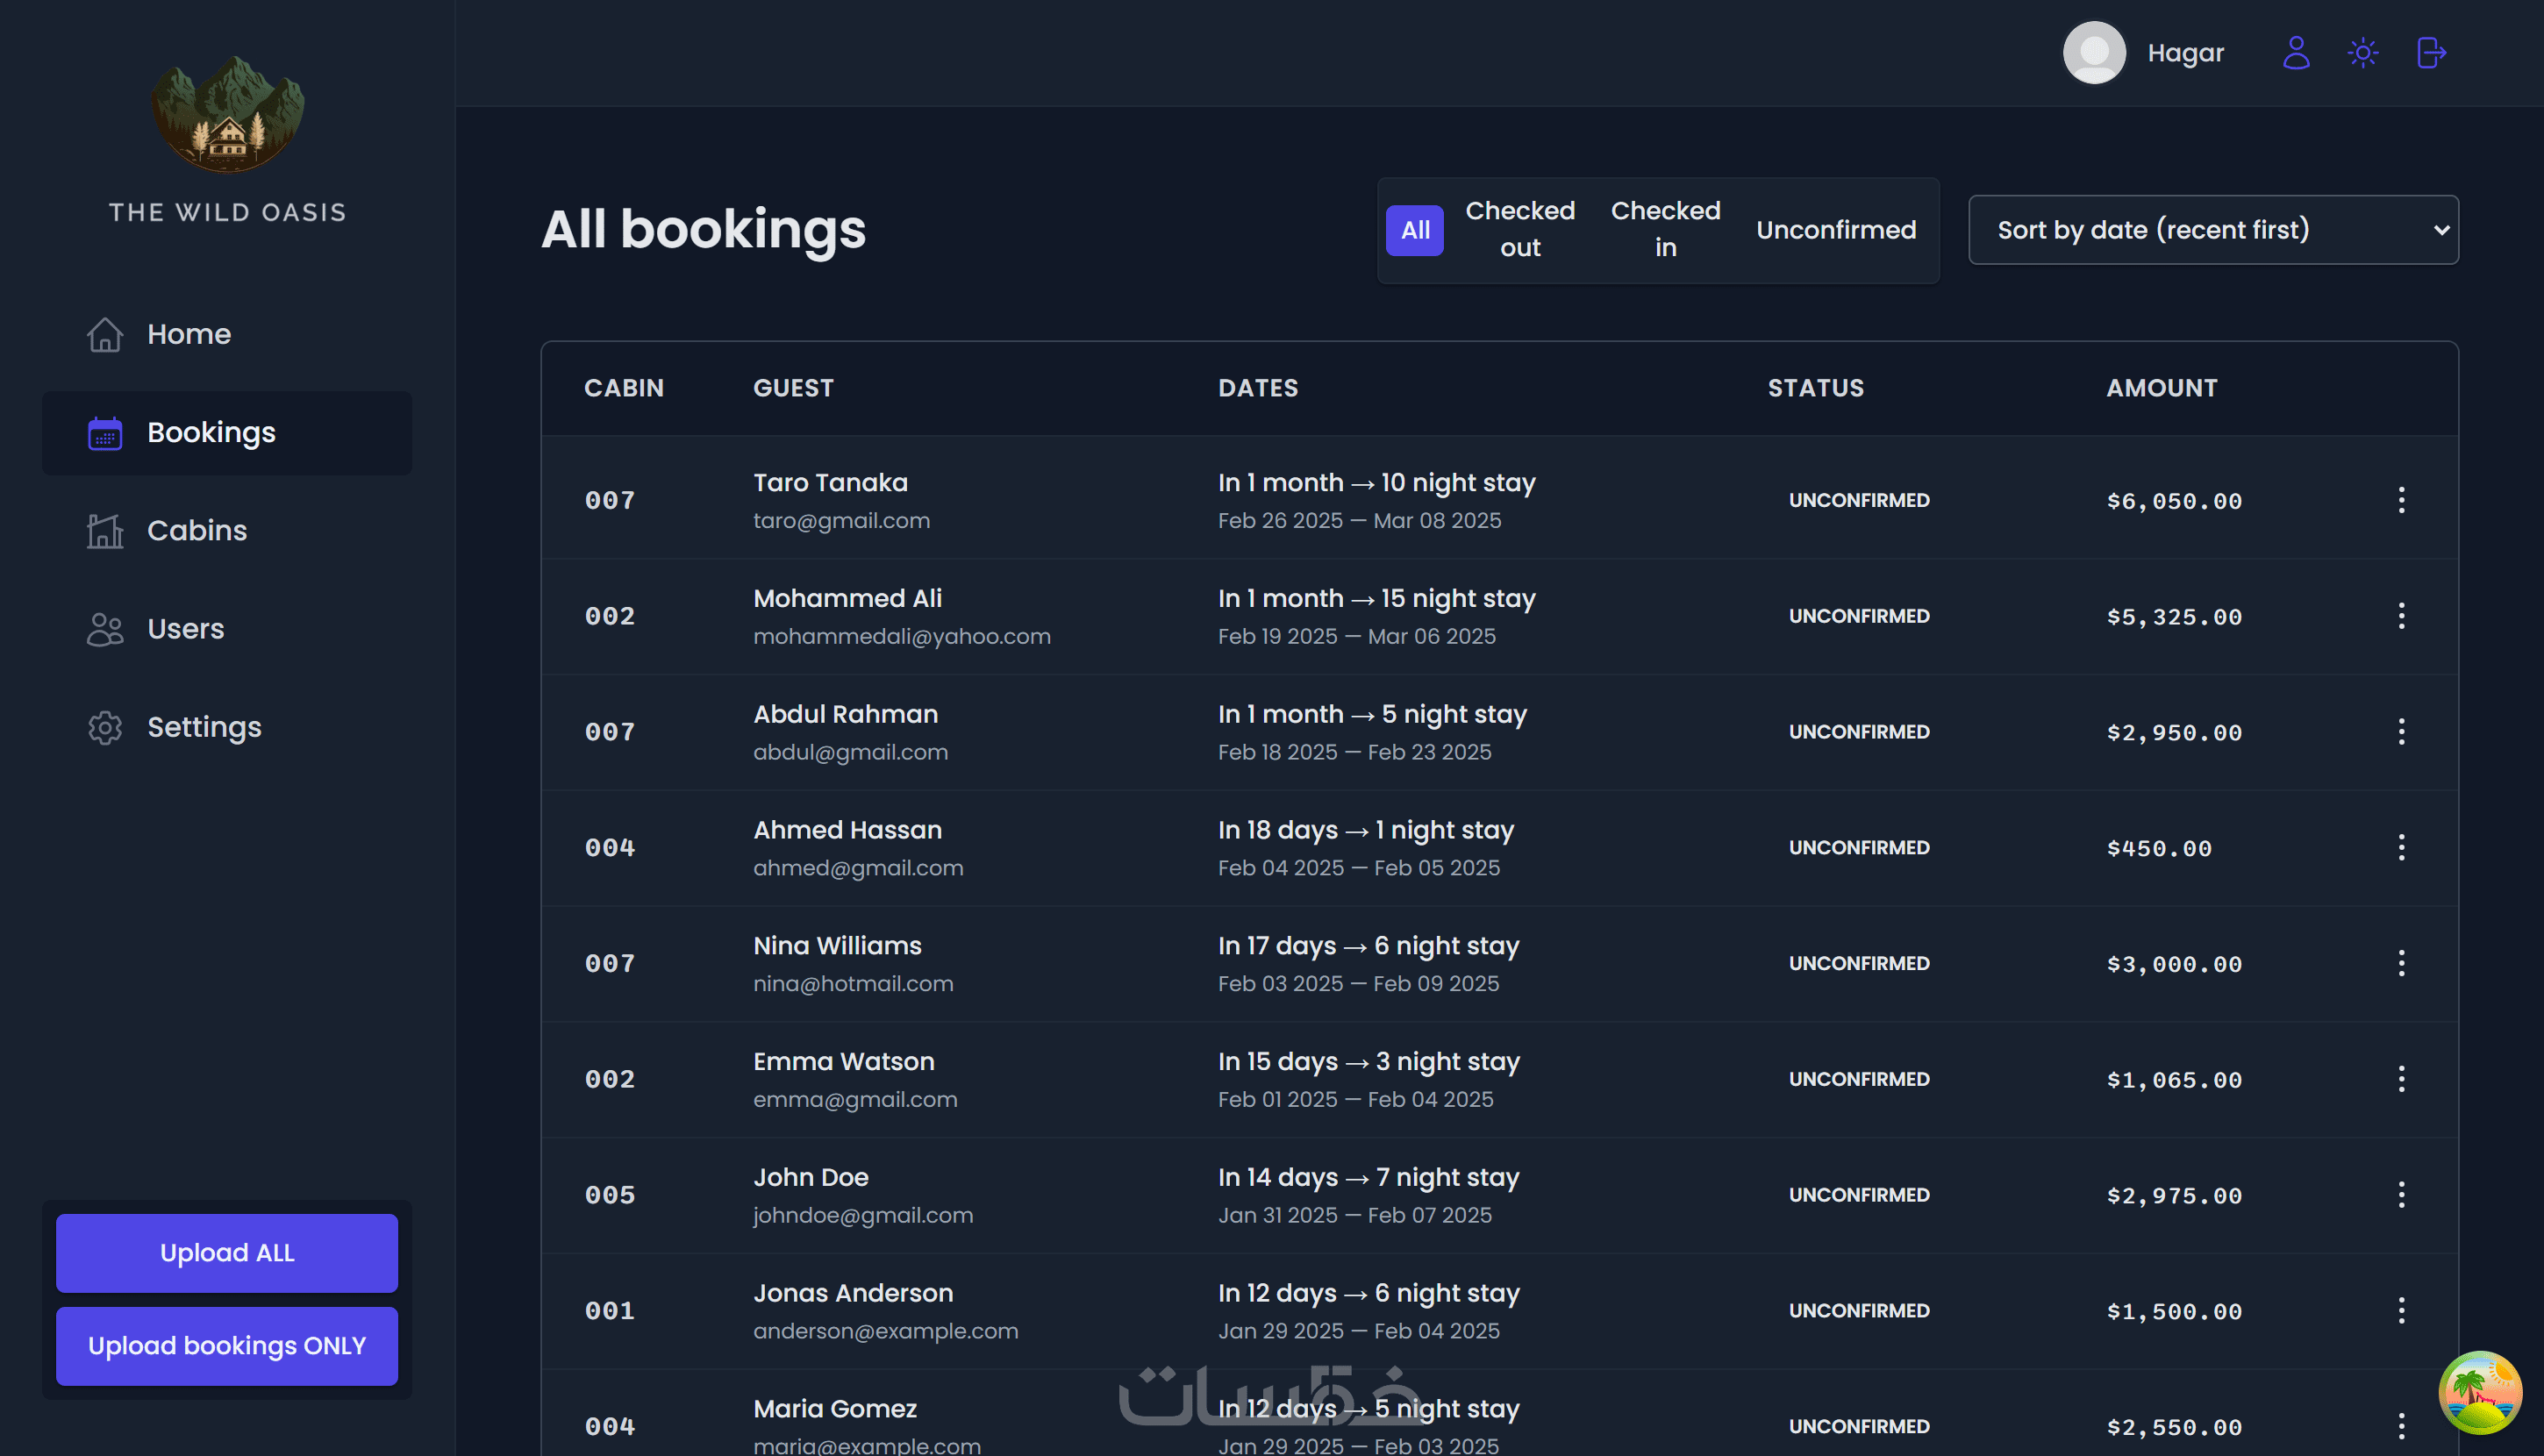2544x1456 pixels.
Task: Click Upload bookings ONLY button
Action: click(x=227, y=1346)
